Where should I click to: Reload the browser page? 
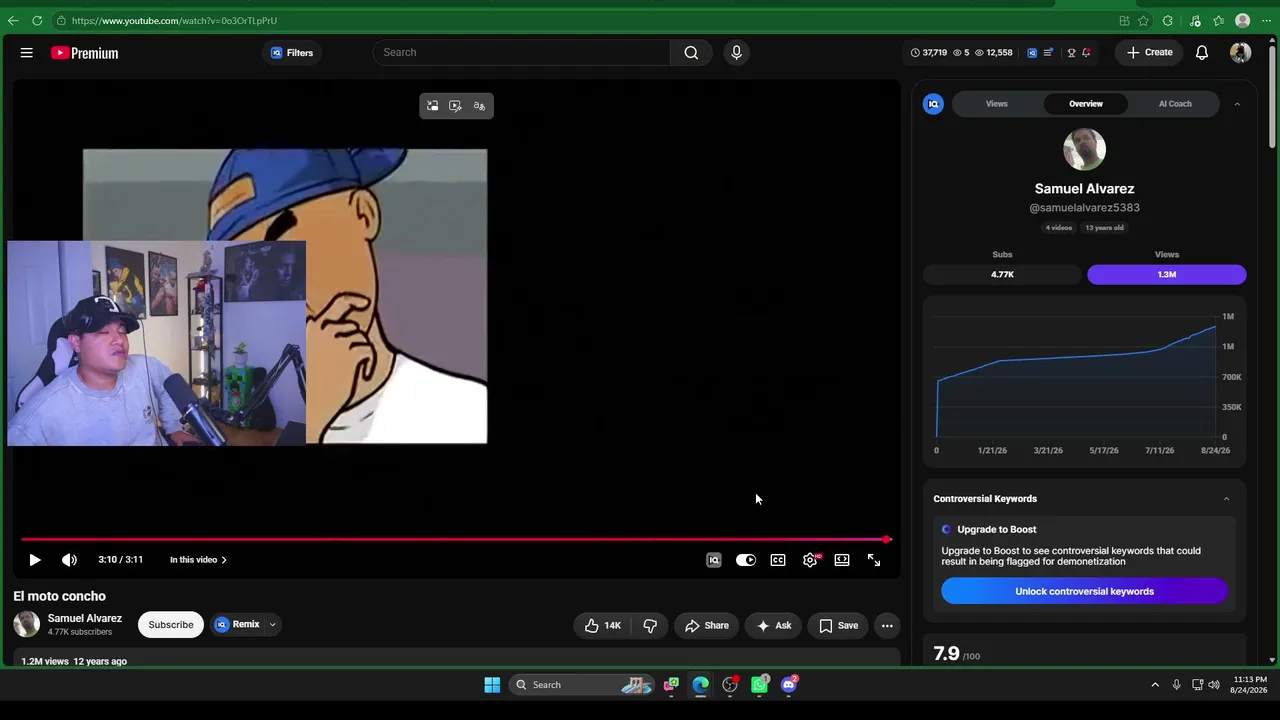coord(37,20)
